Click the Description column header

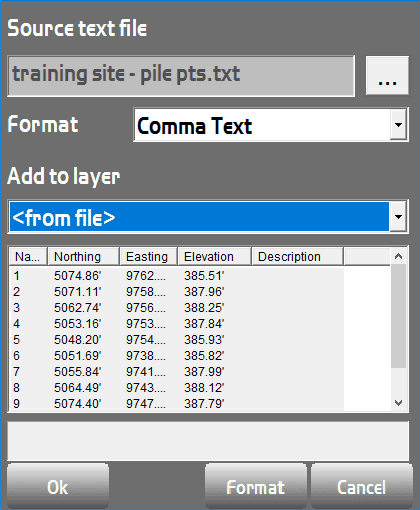pos(297,256)
